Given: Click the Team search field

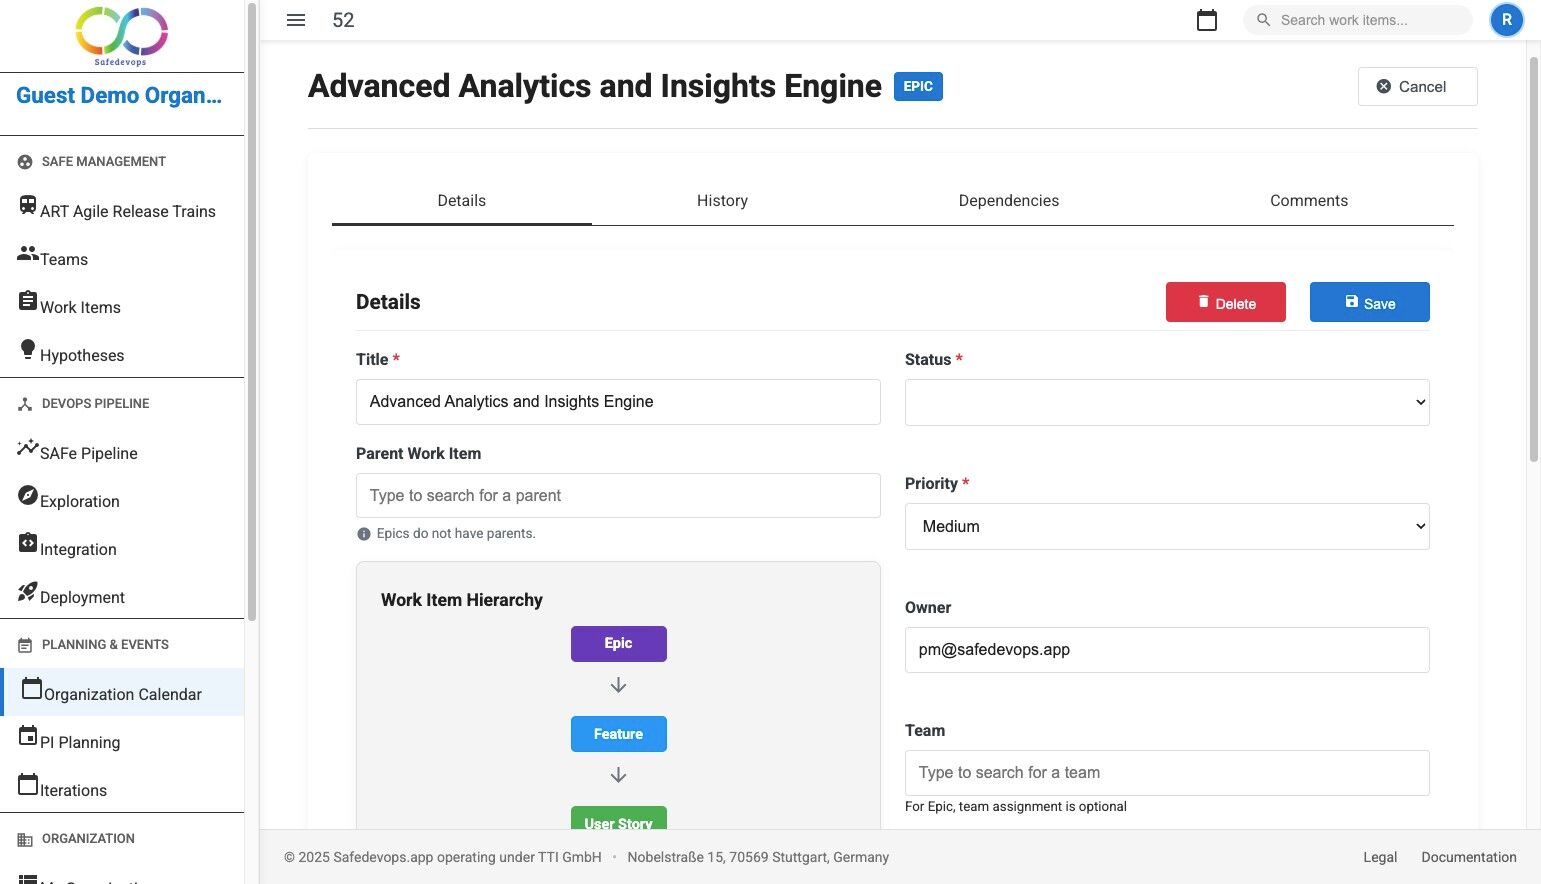Looking at the screenshot, I should click(x=1167, y=773).
